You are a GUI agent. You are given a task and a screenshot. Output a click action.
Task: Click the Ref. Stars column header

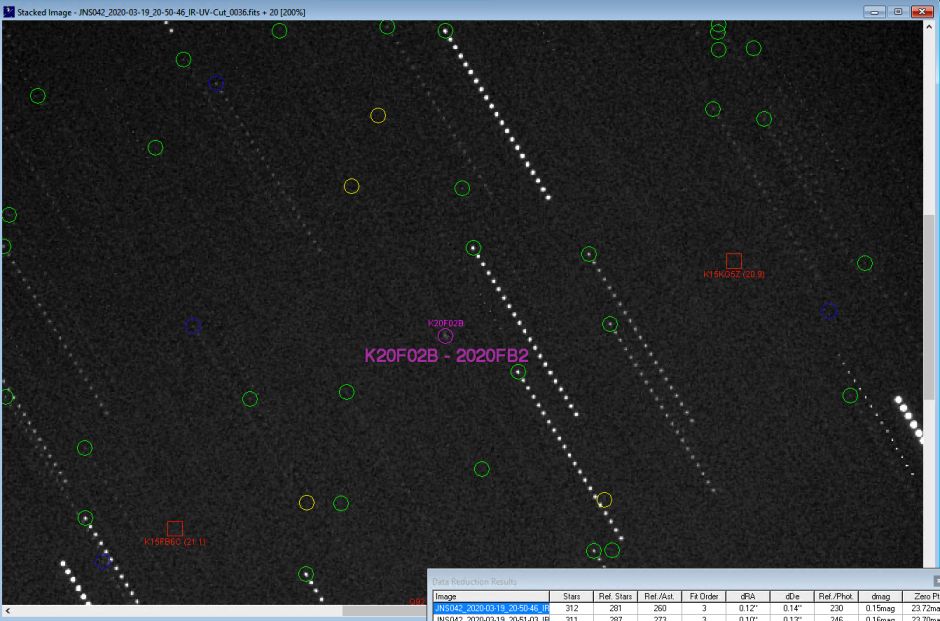click(x=615, y=595)
